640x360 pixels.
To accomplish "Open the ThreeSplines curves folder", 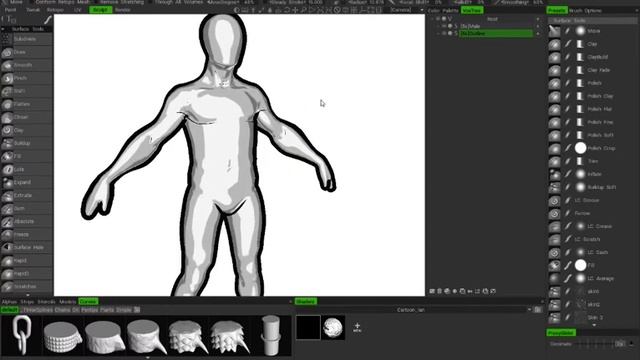I will point(38,310).
